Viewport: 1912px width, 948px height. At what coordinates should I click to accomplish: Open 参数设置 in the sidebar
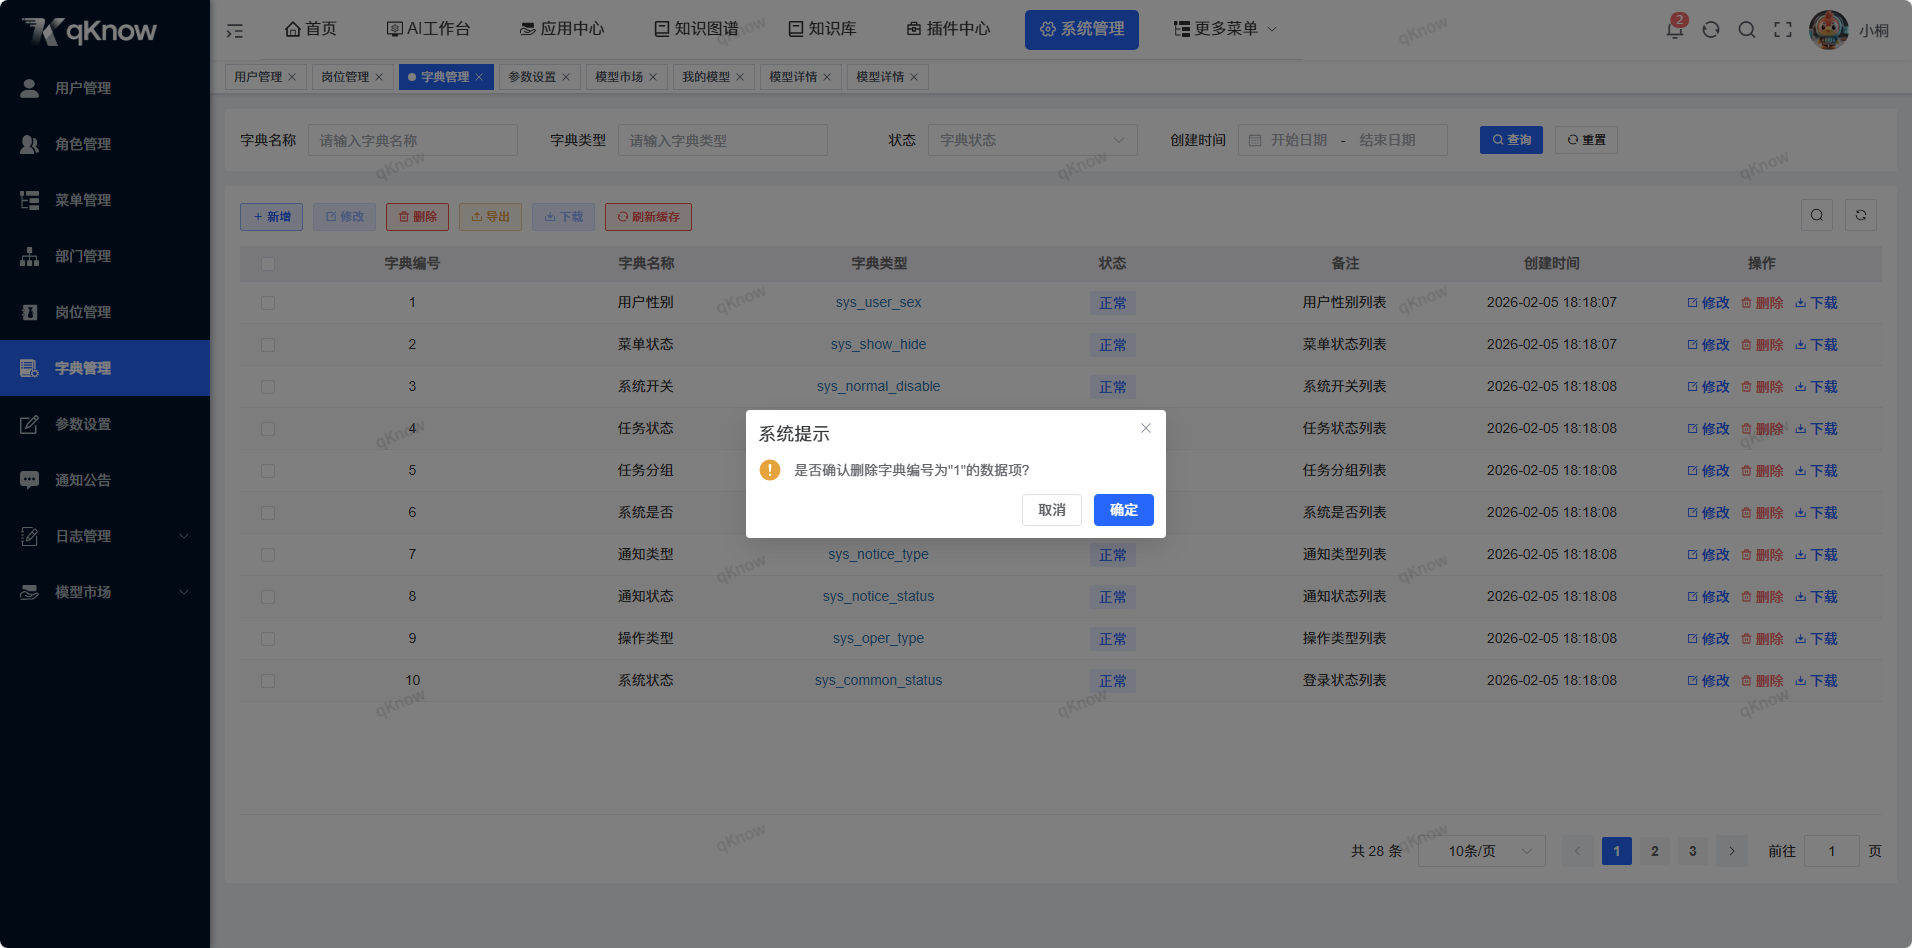[x=105, y=424]
